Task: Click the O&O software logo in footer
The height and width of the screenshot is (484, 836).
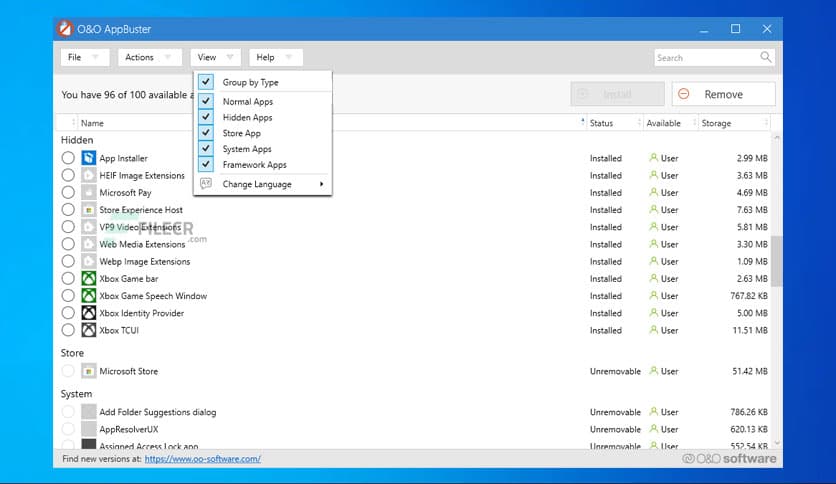Action: click(x=729, y=458)
